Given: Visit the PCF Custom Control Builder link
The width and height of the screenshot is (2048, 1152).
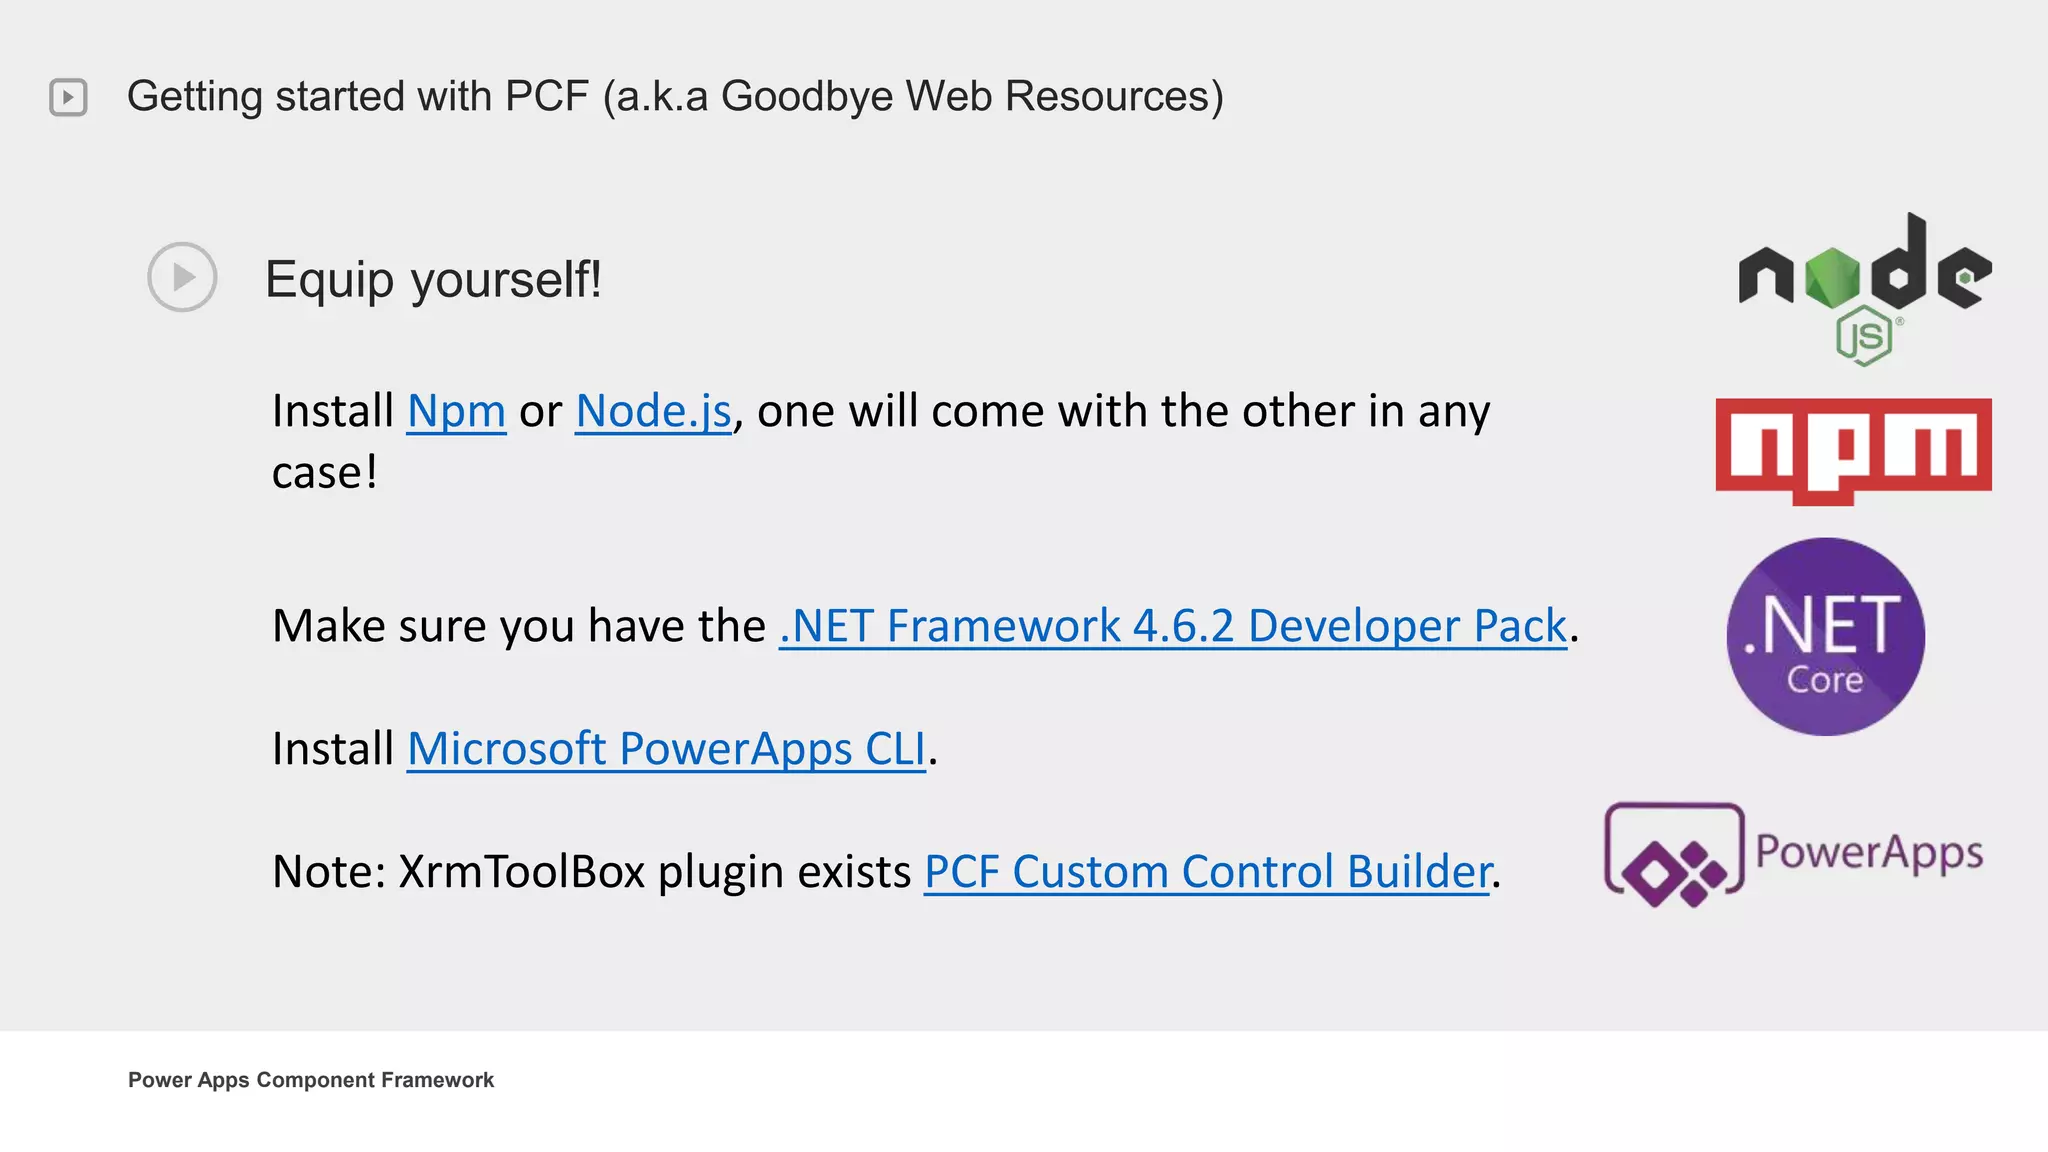Looking at the screenshot, I should pos(1208,872).
